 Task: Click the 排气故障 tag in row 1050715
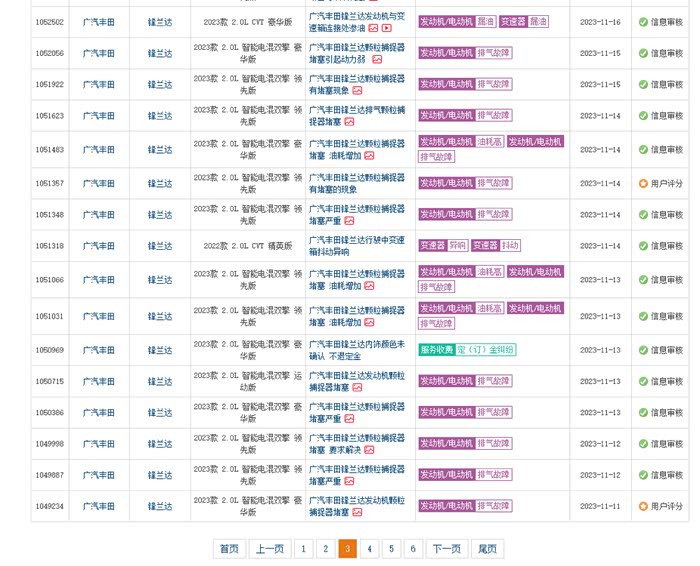[493, 381]
